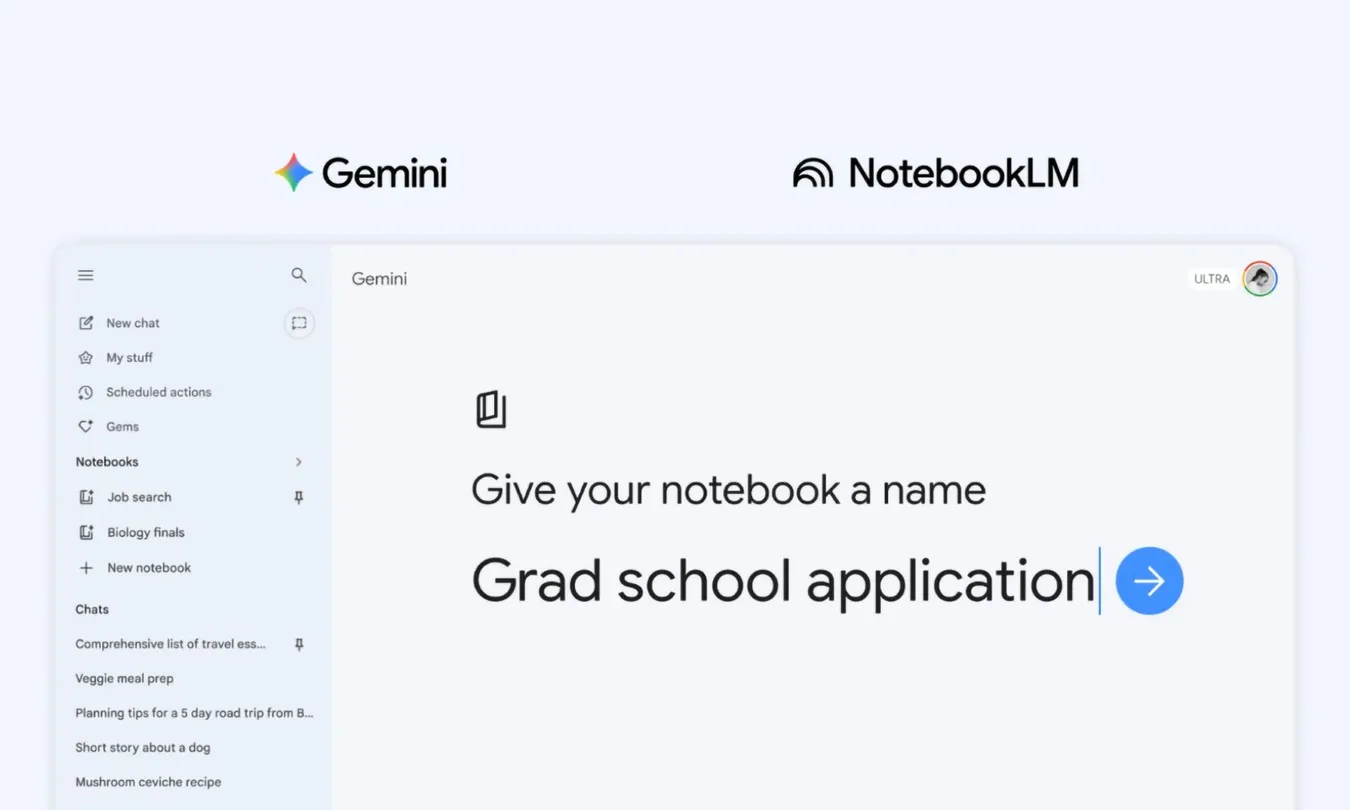Viewport: 1350px width, 810px height.
Task: Unpin the Comprehensive list of travel chat
Action: [x=298, y=645]
